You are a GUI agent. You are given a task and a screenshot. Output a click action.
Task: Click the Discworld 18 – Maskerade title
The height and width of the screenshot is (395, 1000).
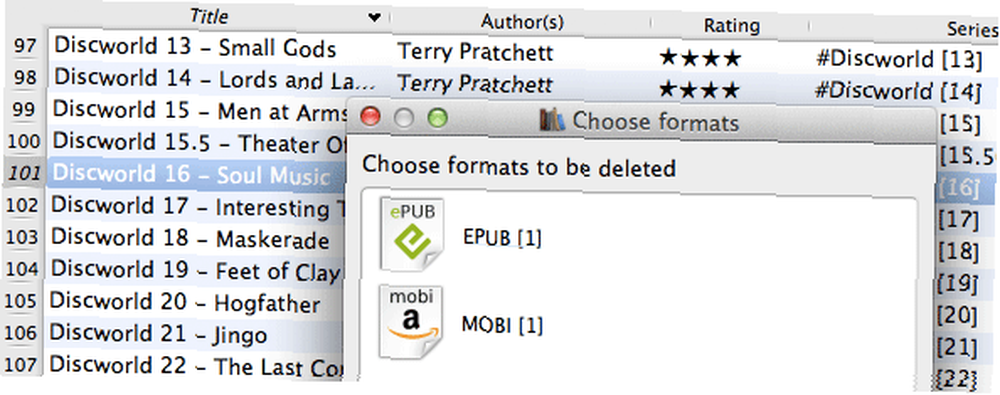[190, 237]
